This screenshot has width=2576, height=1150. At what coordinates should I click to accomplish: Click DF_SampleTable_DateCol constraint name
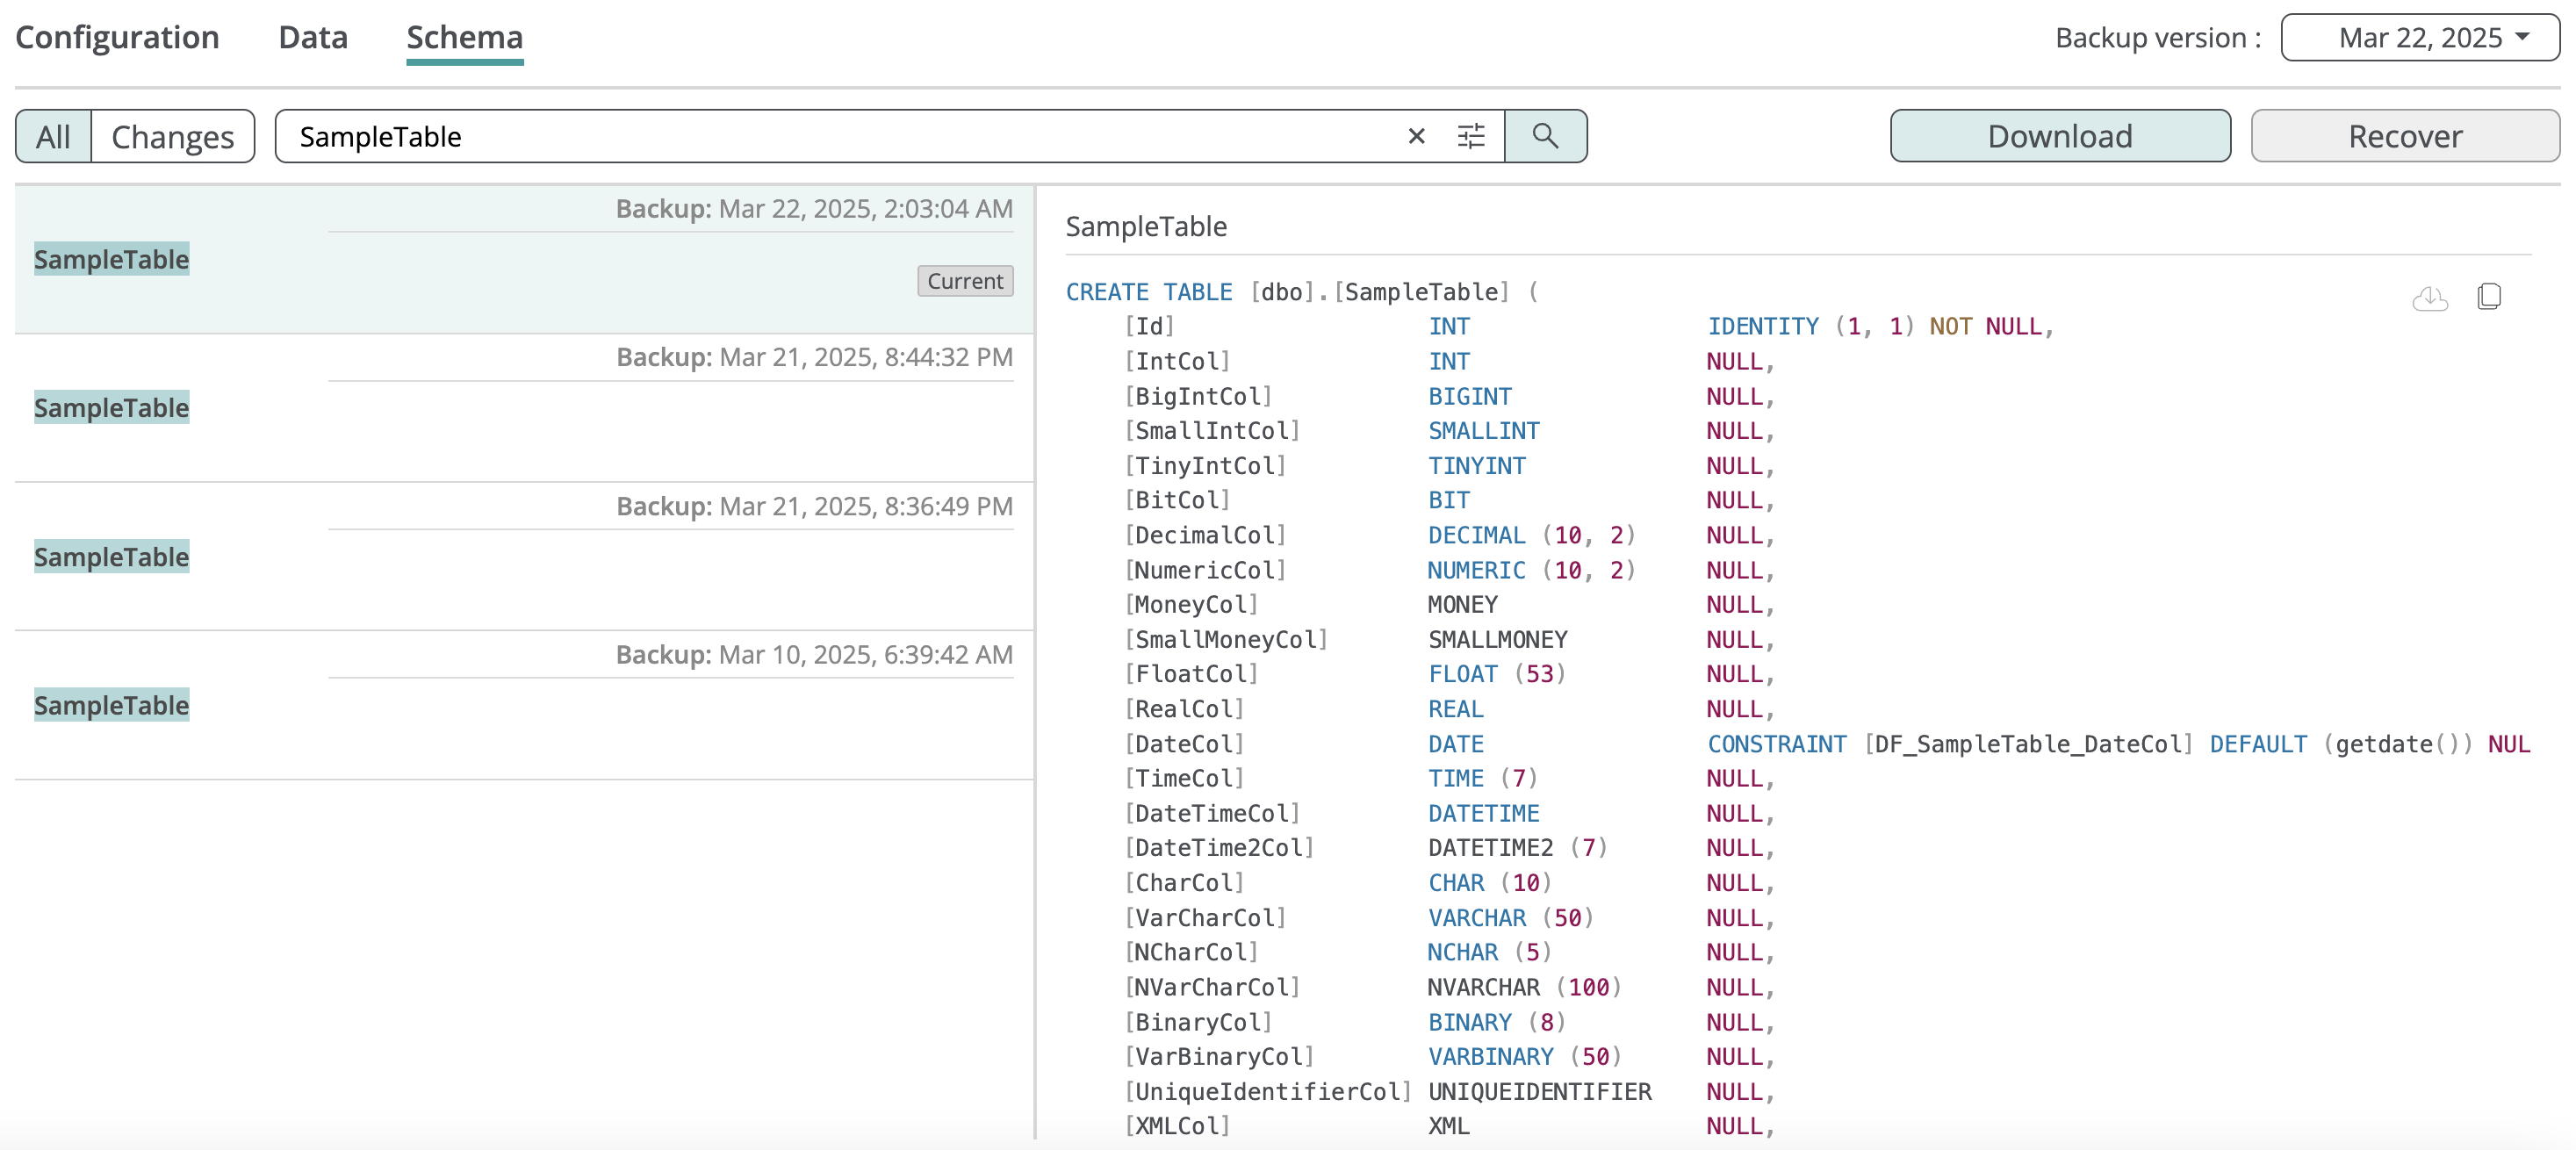[x=2028, y=744]
